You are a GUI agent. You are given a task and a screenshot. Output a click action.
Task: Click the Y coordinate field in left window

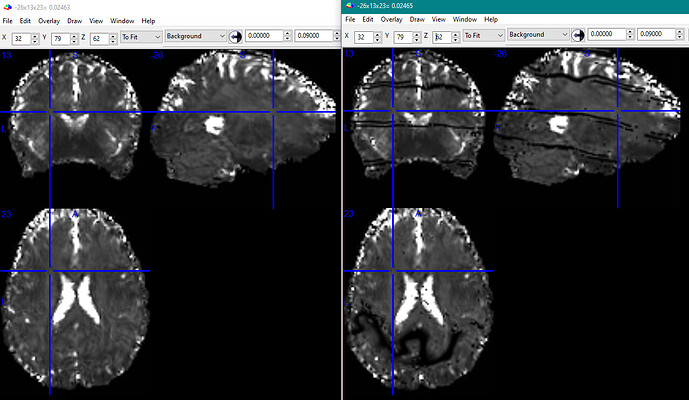pyautogui.click(x=61, y=39)
